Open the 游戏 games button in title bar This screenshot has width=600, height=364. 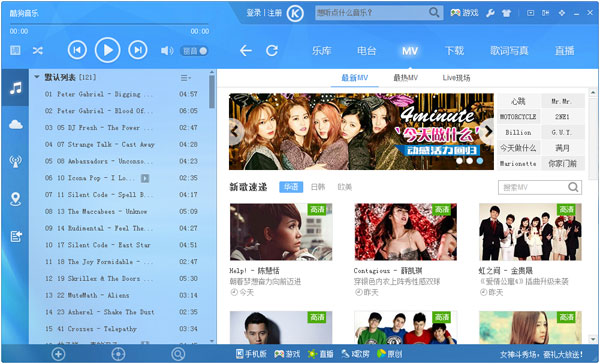point(465,13)
